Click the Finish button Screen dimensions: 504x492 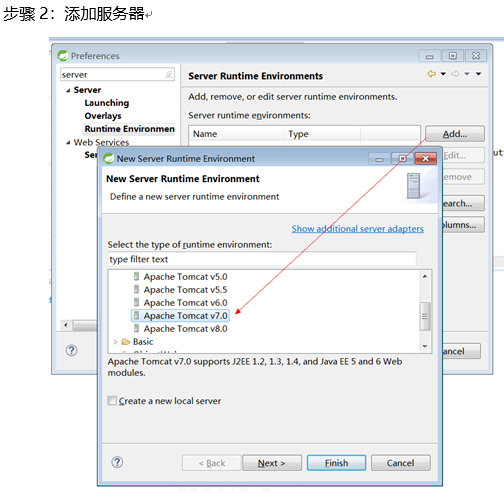[x=336, y=463]
